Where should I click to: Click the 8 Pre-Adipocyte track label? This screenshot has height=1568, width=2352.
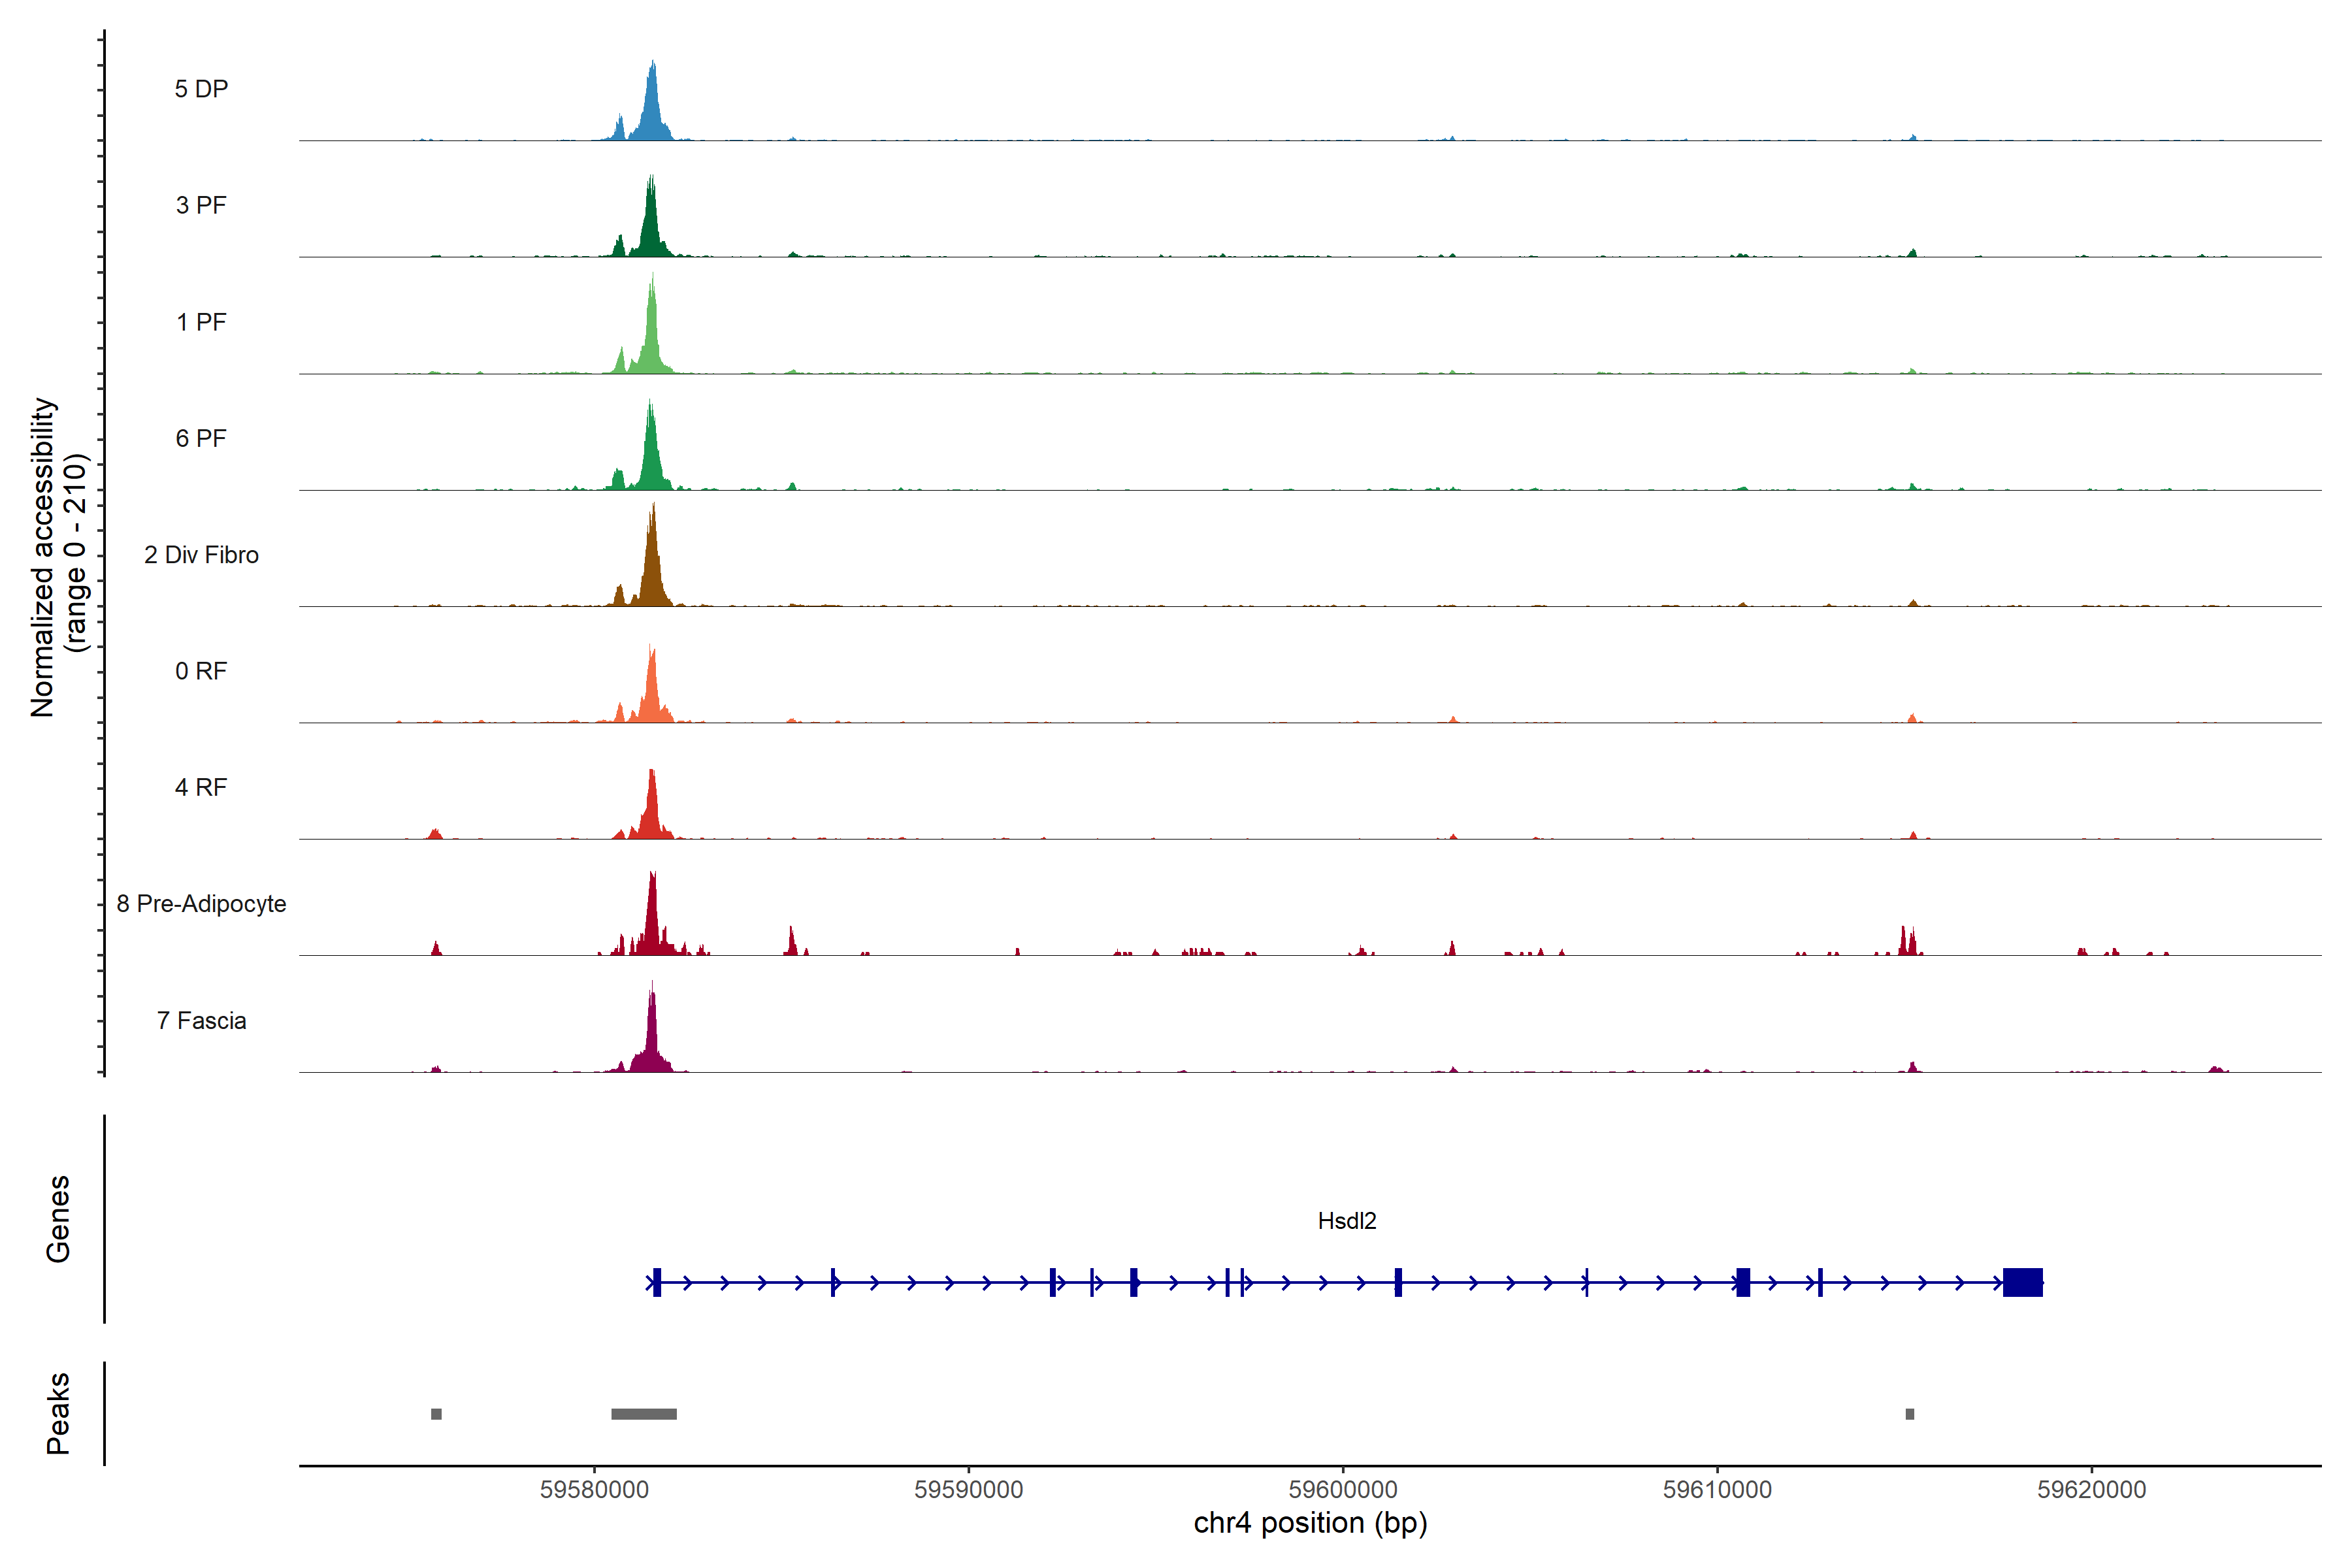coord(201,904)
